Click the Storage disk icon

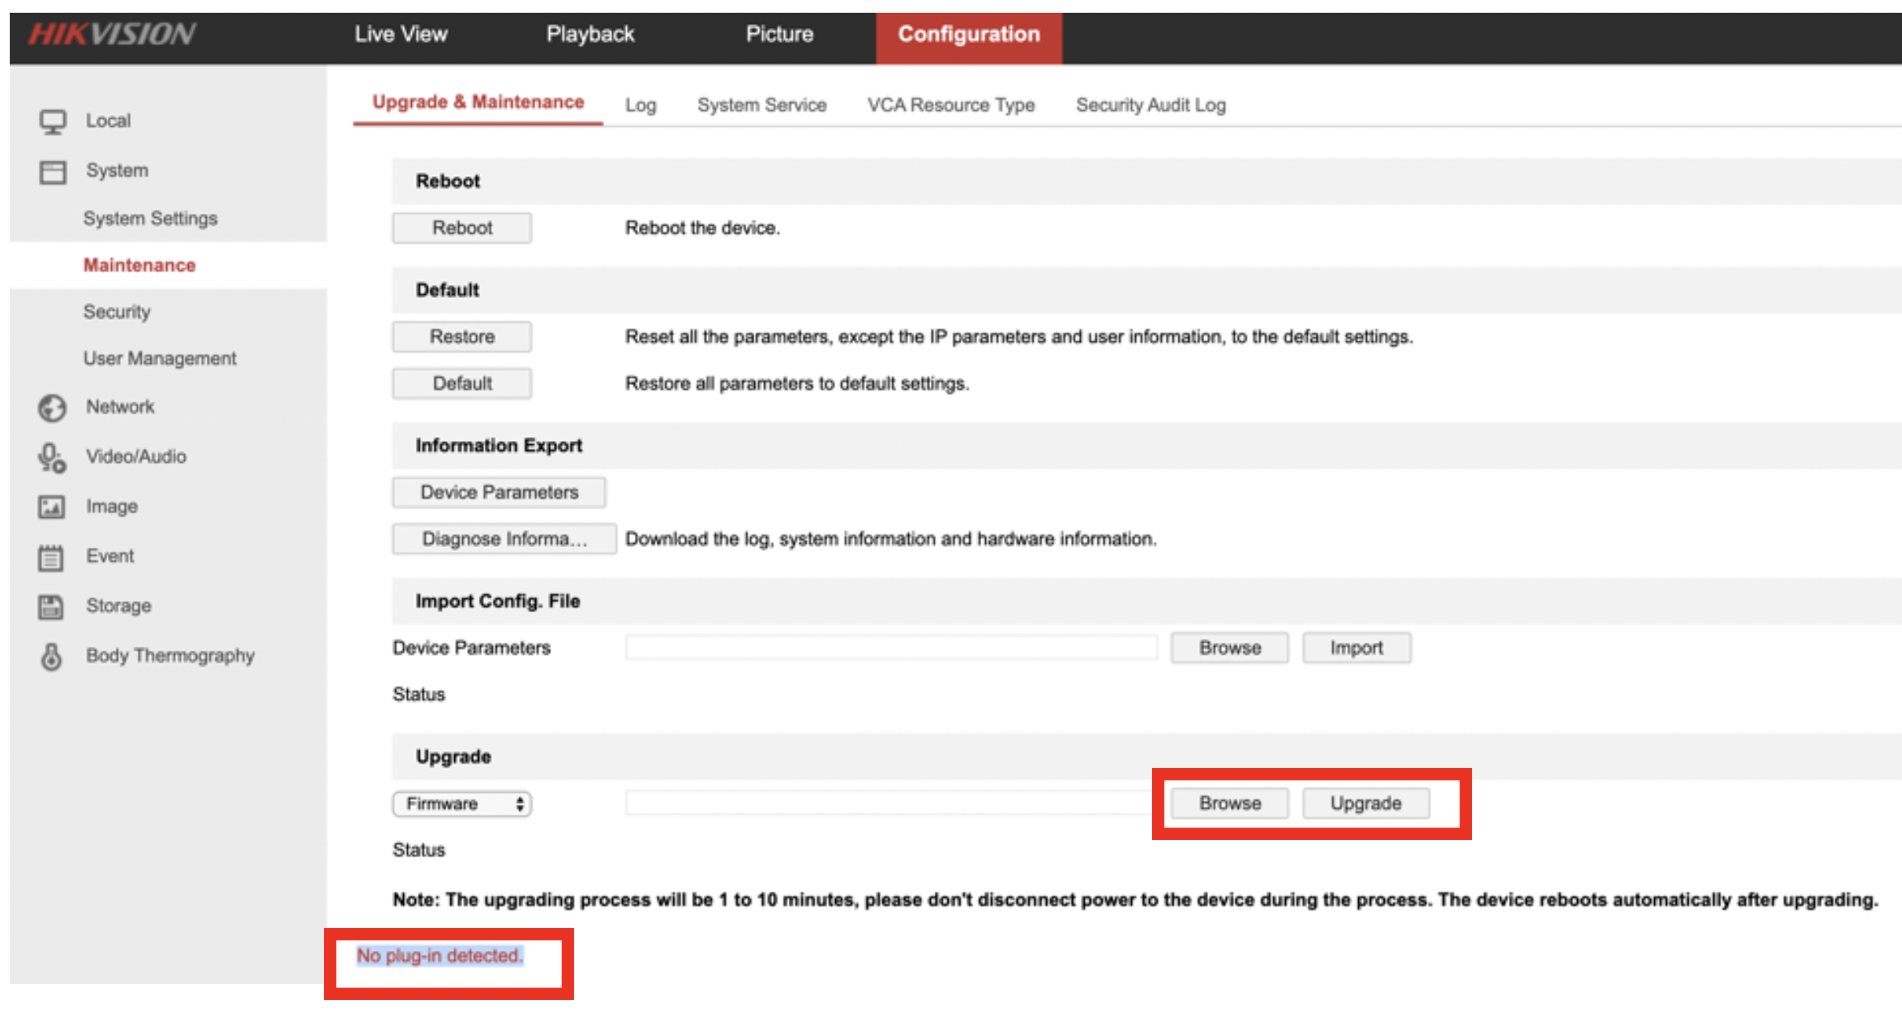point(51,607)
